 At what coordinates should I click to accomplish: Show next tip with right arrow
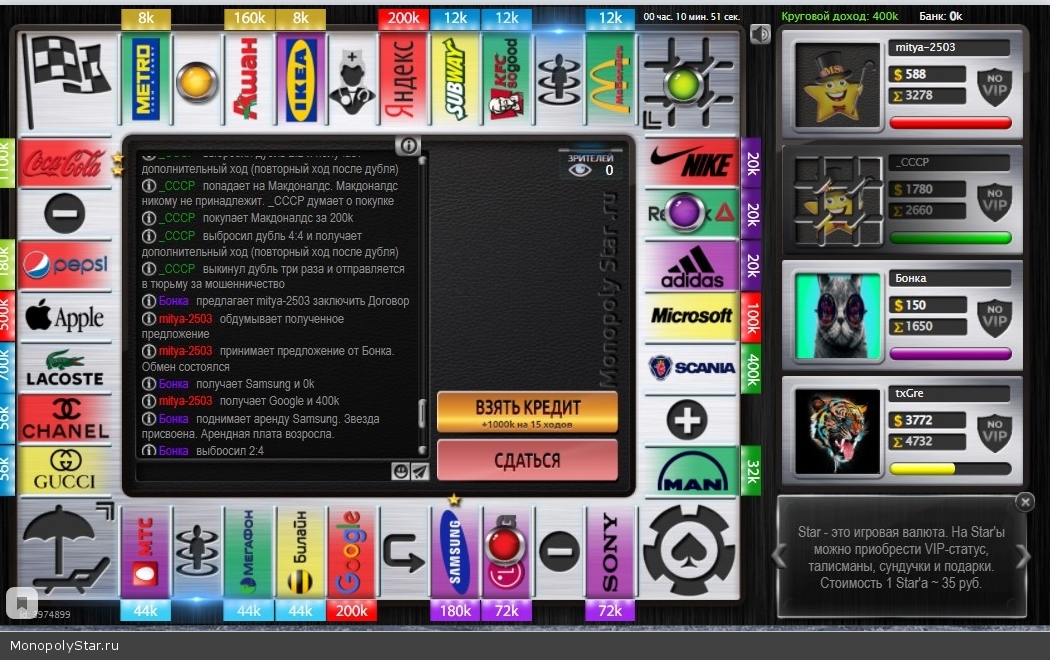point(1023,556)
